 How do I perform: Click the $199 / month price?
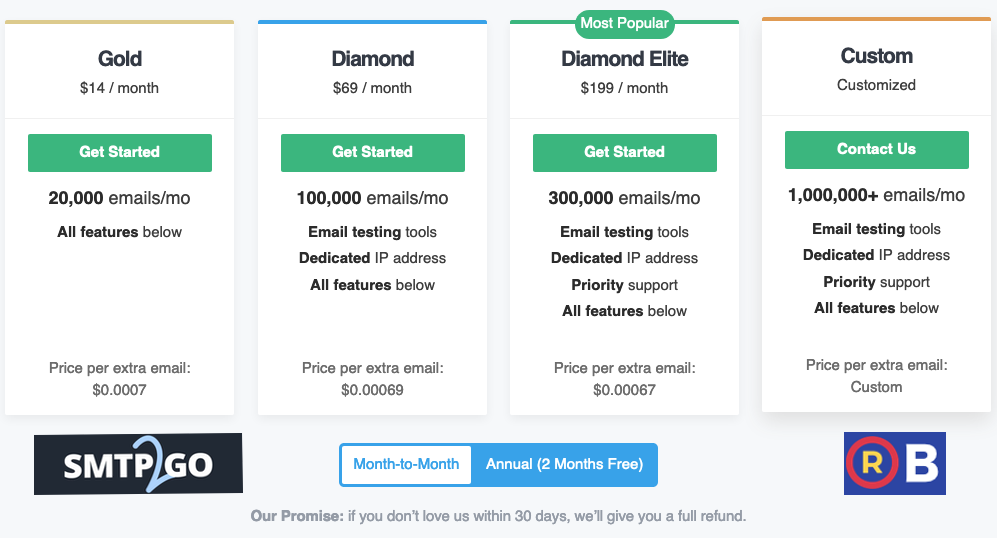click(624, 88)
